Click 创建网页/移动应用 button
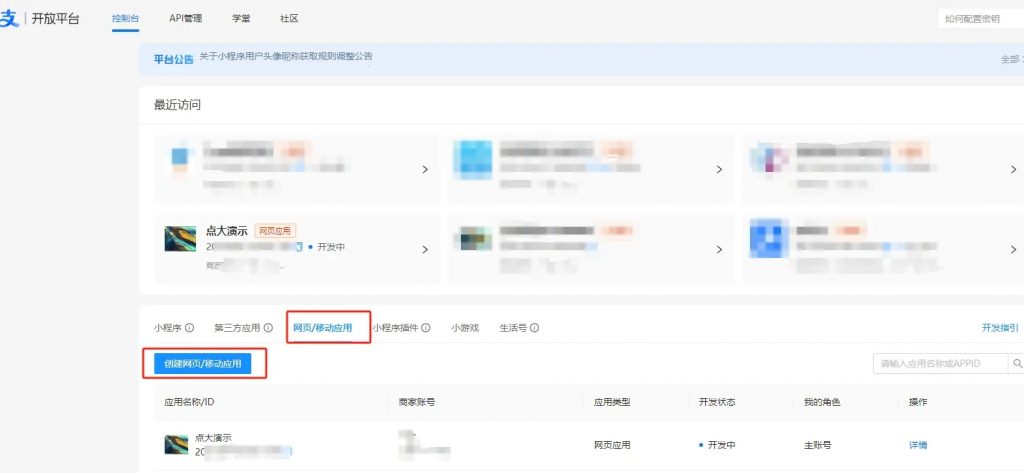 202,364
